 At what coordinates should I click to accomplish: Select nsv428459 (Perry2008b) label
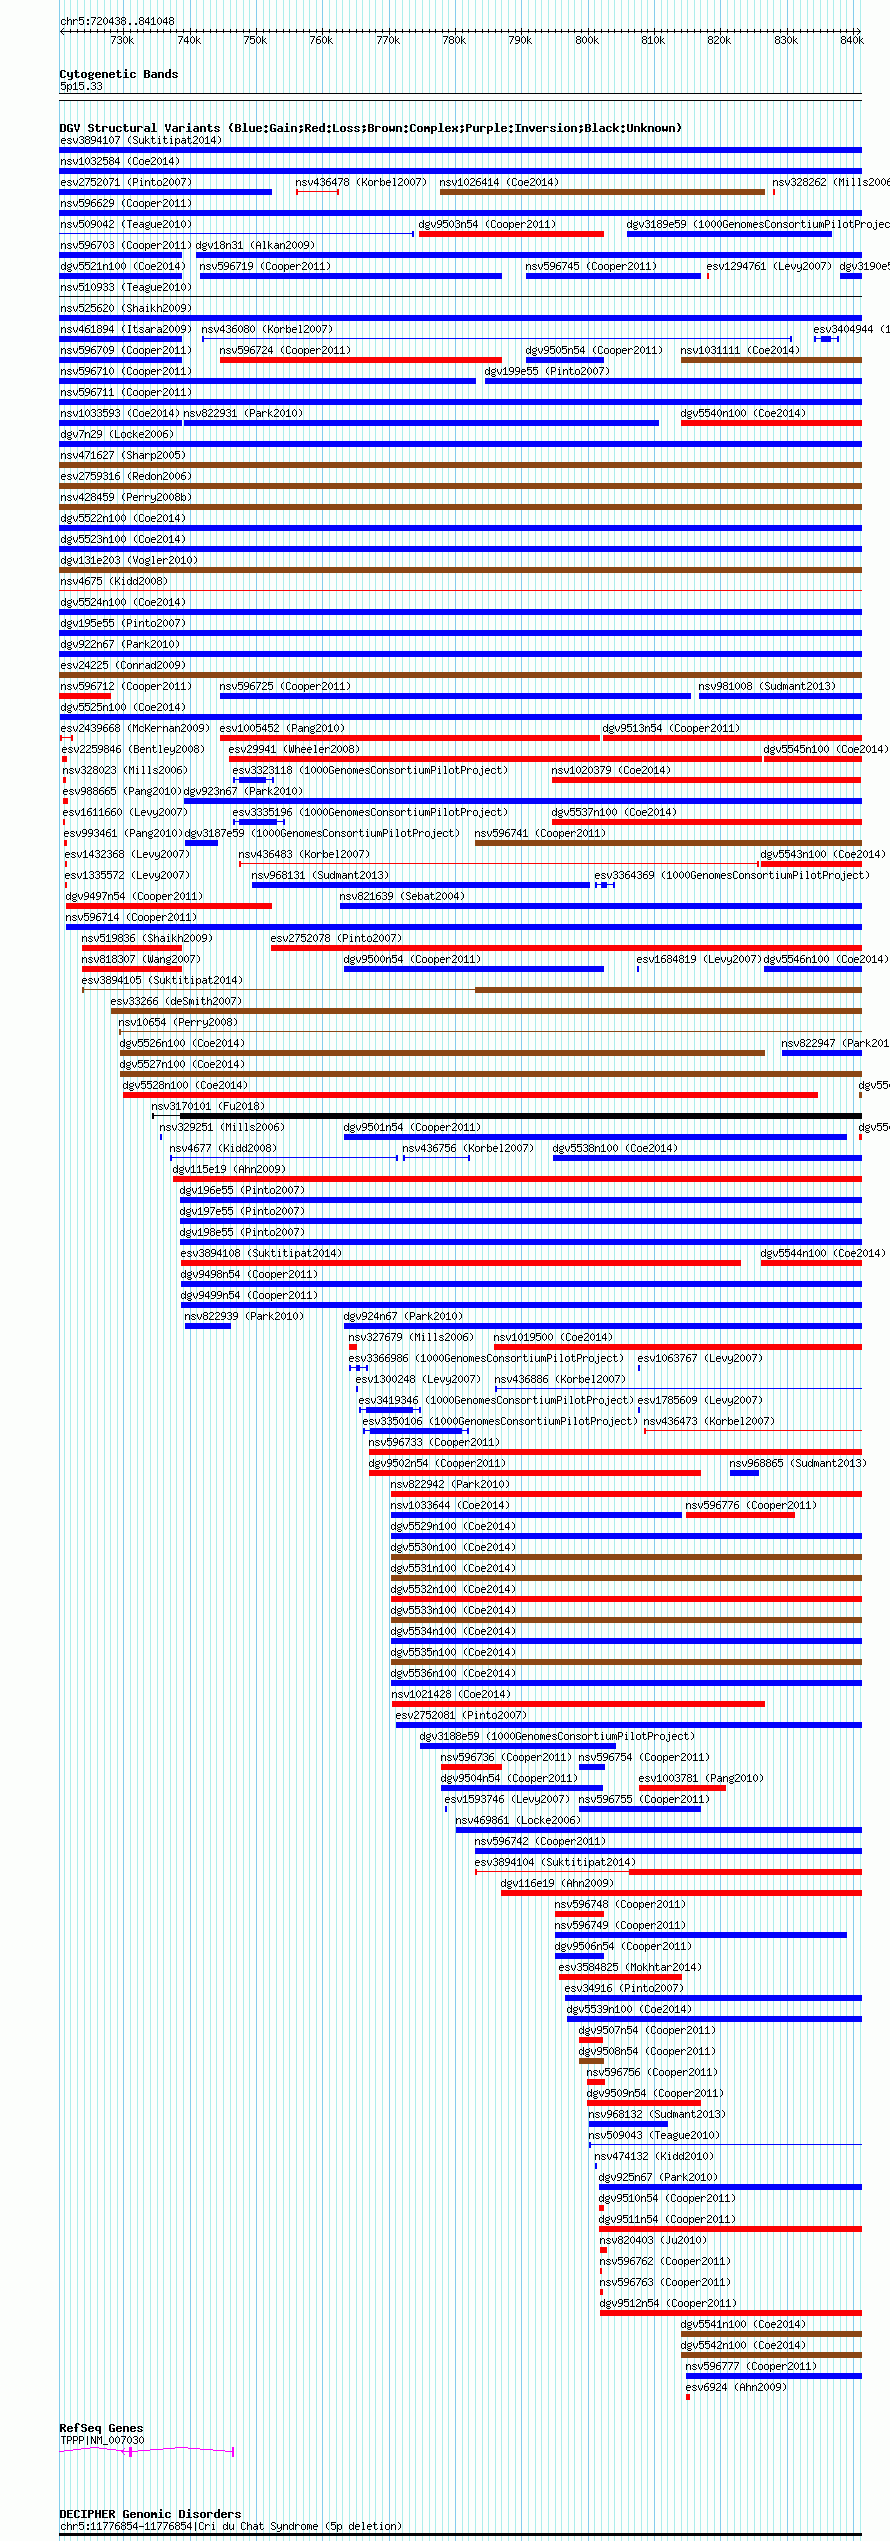click(x=126, y=497)
